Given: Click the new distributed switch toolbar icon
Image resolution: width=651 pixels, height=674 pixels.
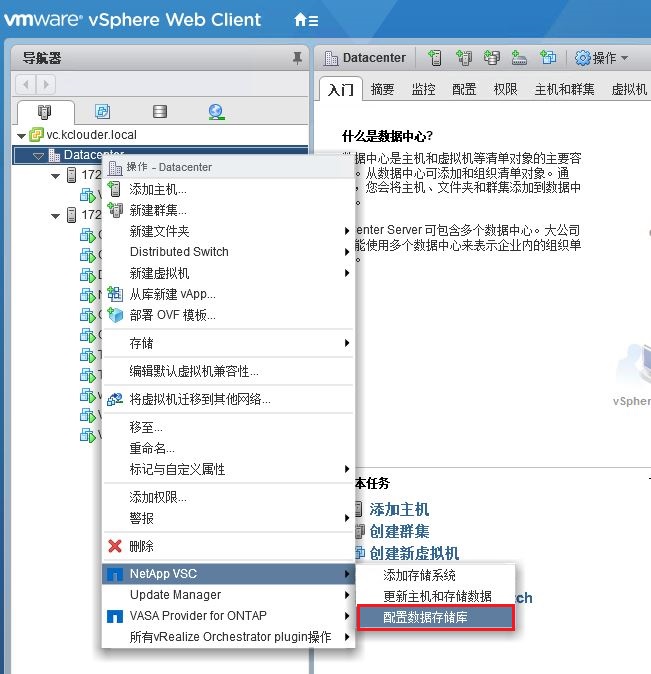Looking at the screenshot, I should coord(519,58).
